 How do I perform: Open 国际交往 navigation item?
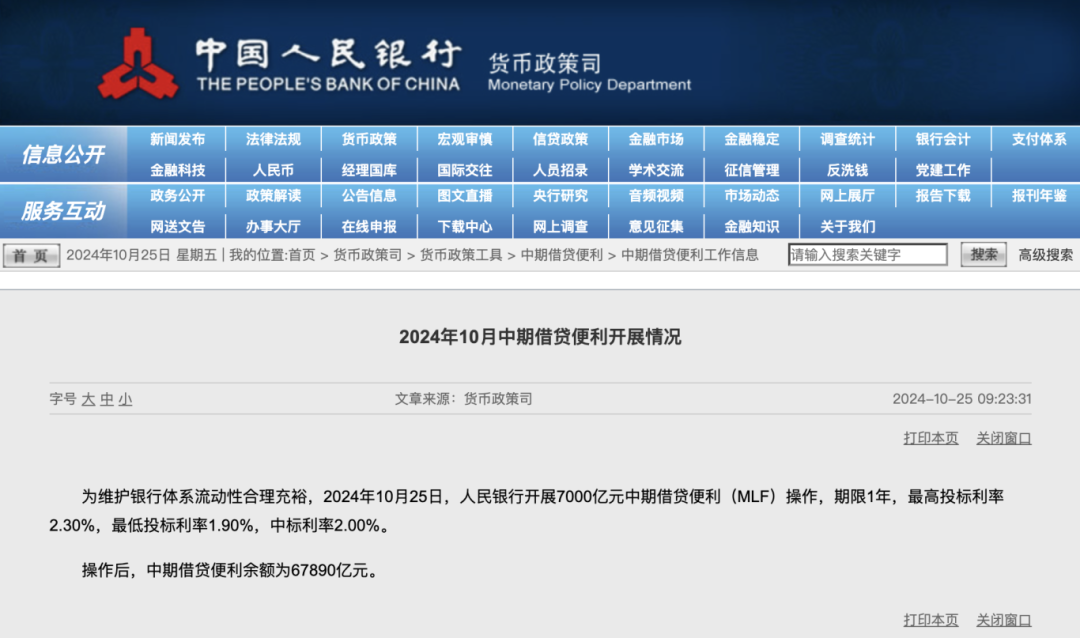(x=465, y=169)
